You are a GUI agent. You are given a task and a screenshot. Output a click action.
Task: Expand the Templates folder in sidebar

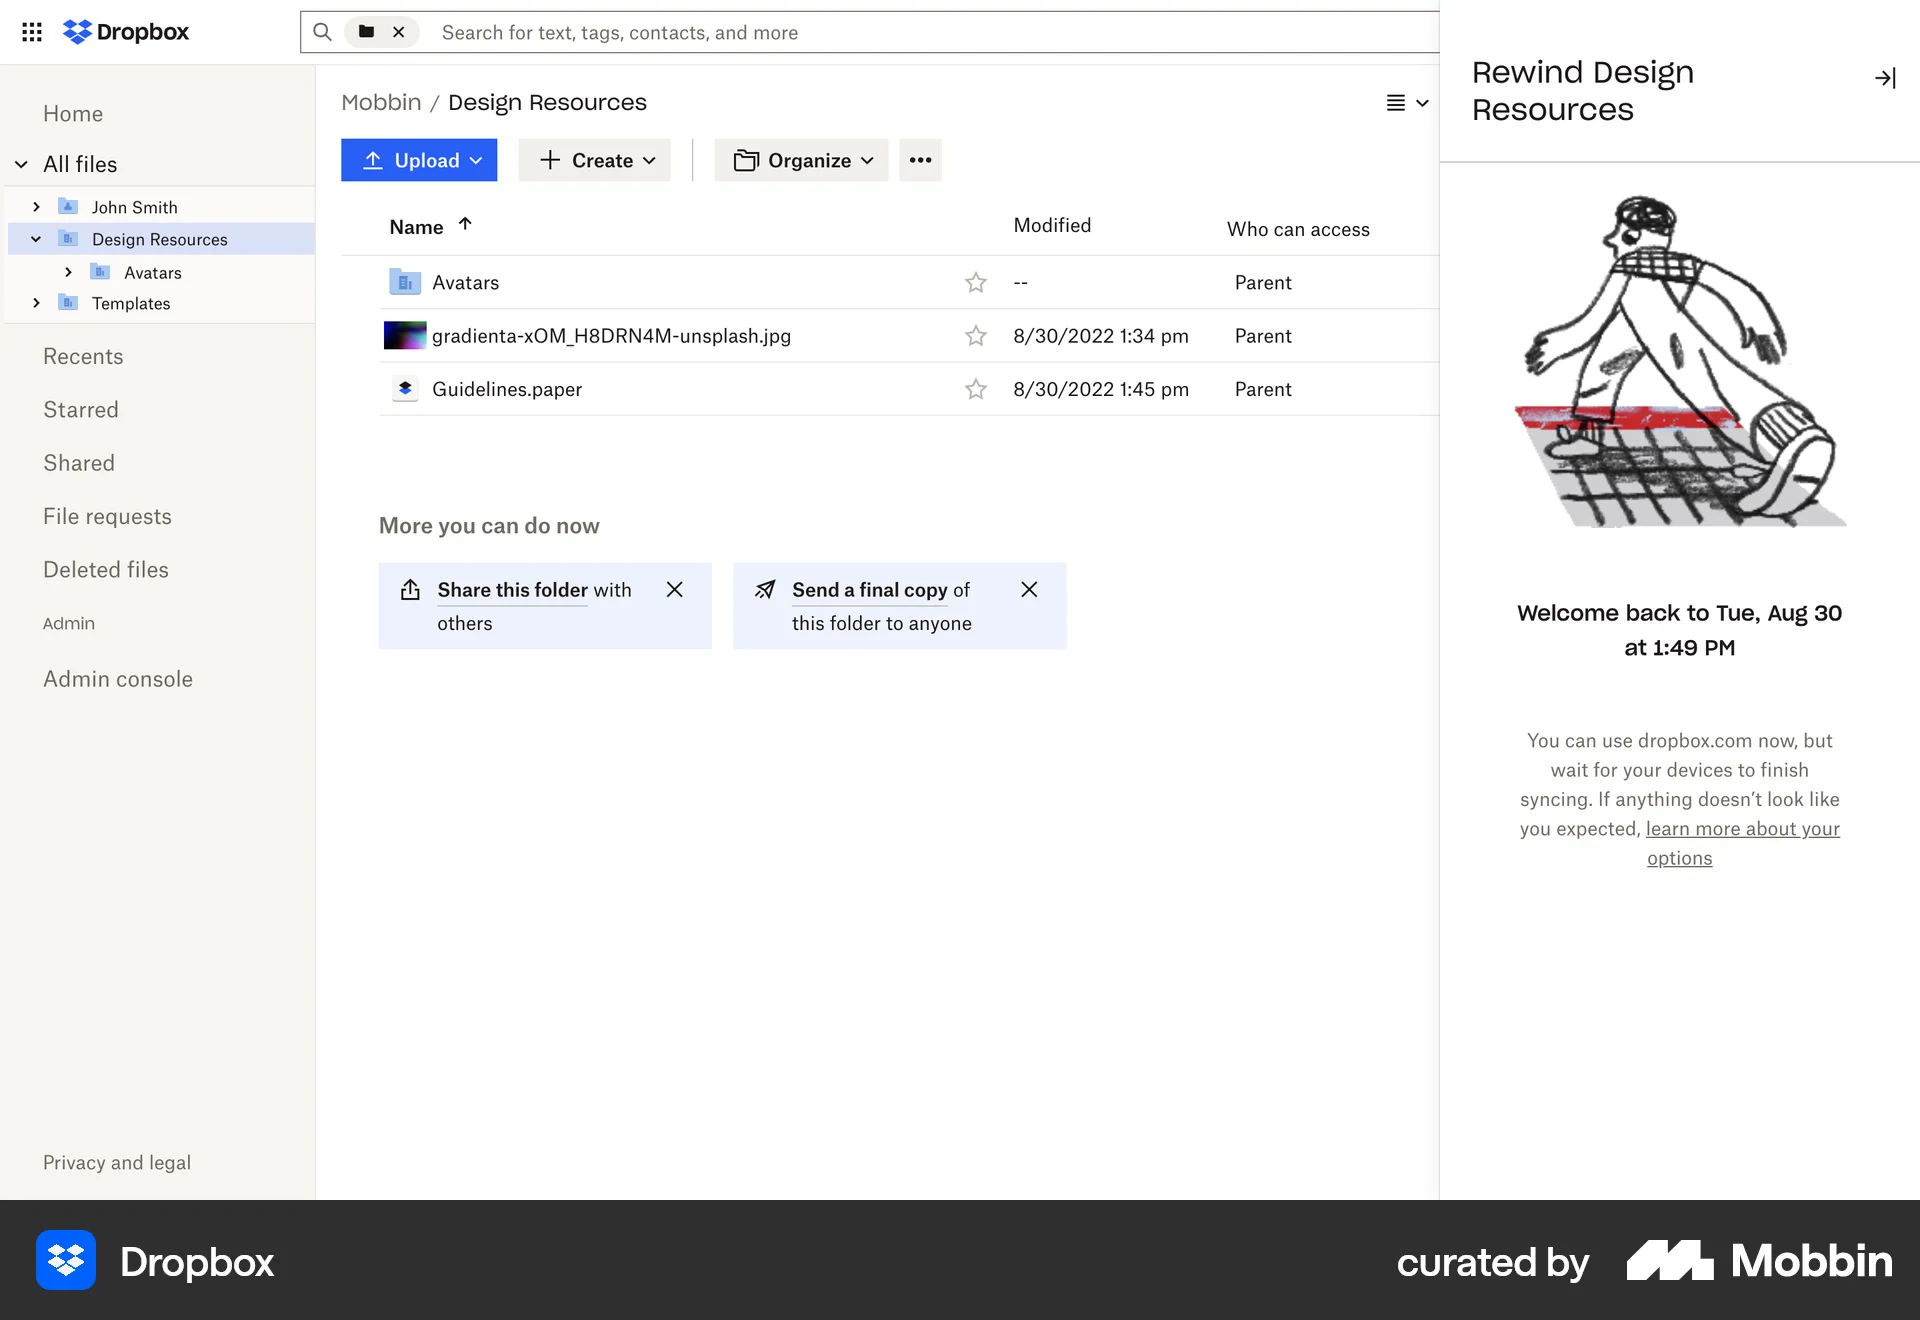[x=36, y=303]
